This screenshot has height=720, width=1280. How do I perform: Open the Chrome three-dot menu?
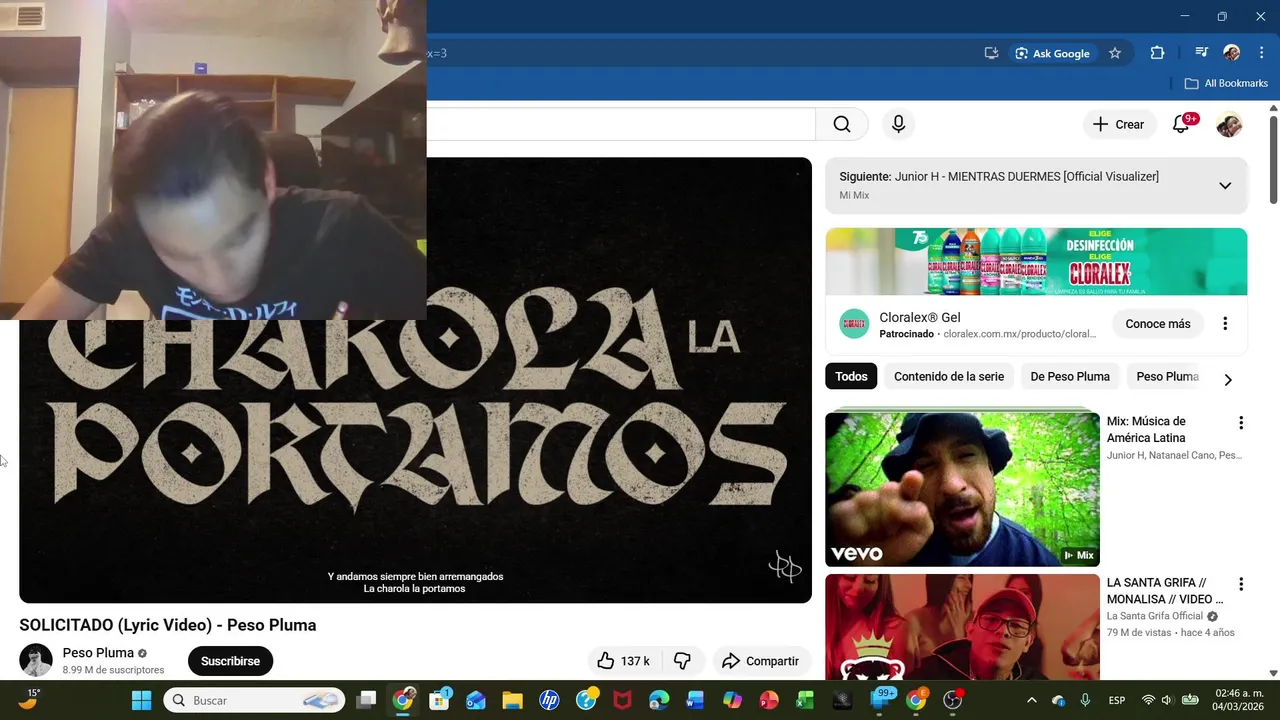click(1261, 53)
